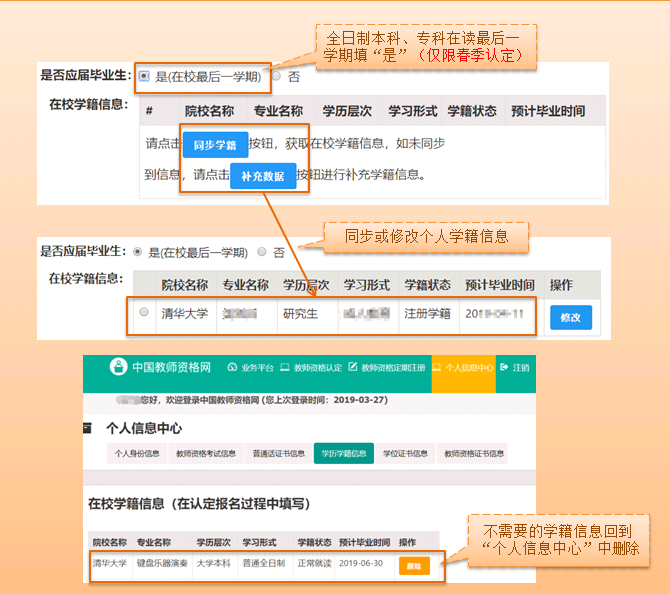This screenshot has height=594, width=670.
Task: Click the 同步学籍 button
Action: tap(215, 145)
